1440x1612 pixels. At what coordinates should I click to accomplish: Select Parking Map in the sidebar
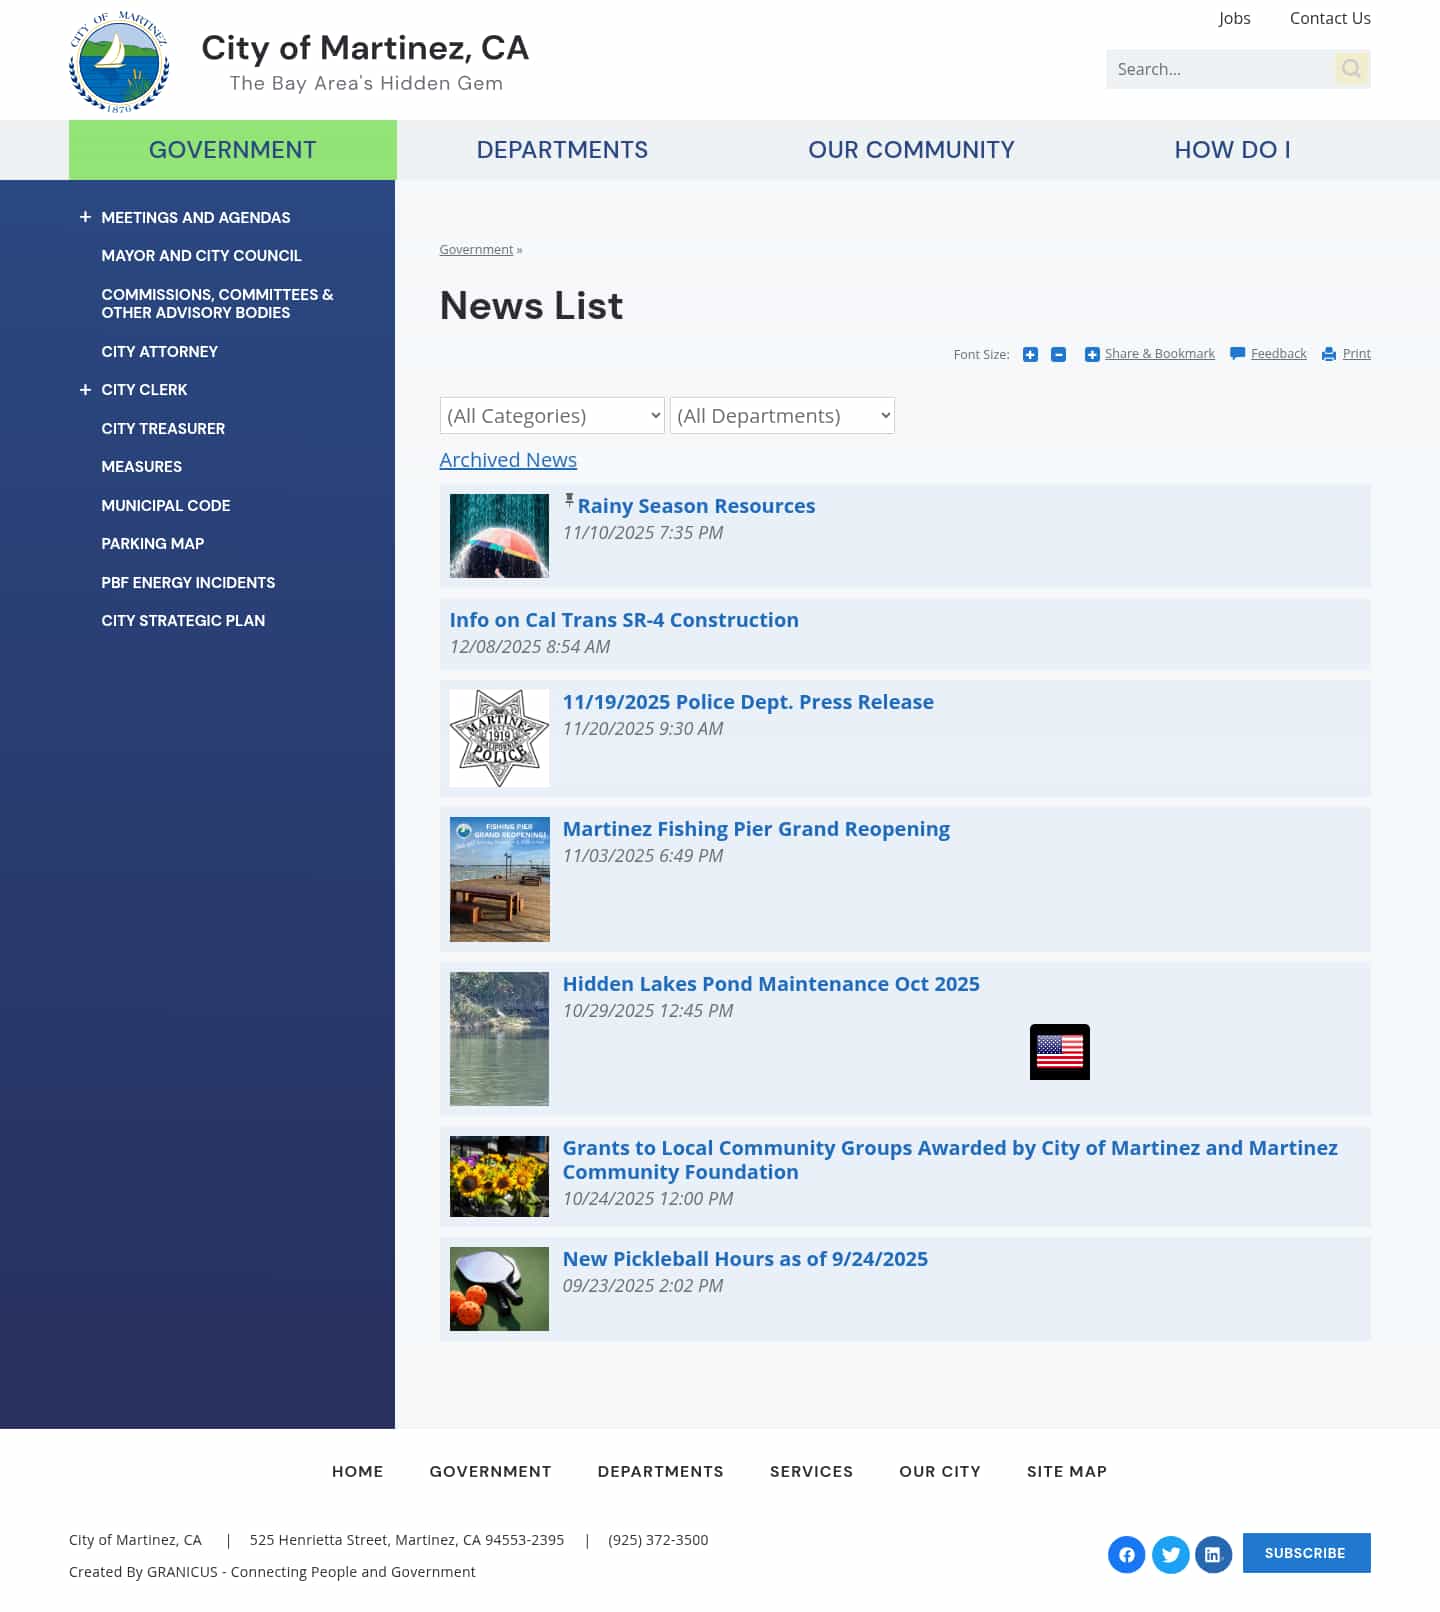click(x=152, y=544)
